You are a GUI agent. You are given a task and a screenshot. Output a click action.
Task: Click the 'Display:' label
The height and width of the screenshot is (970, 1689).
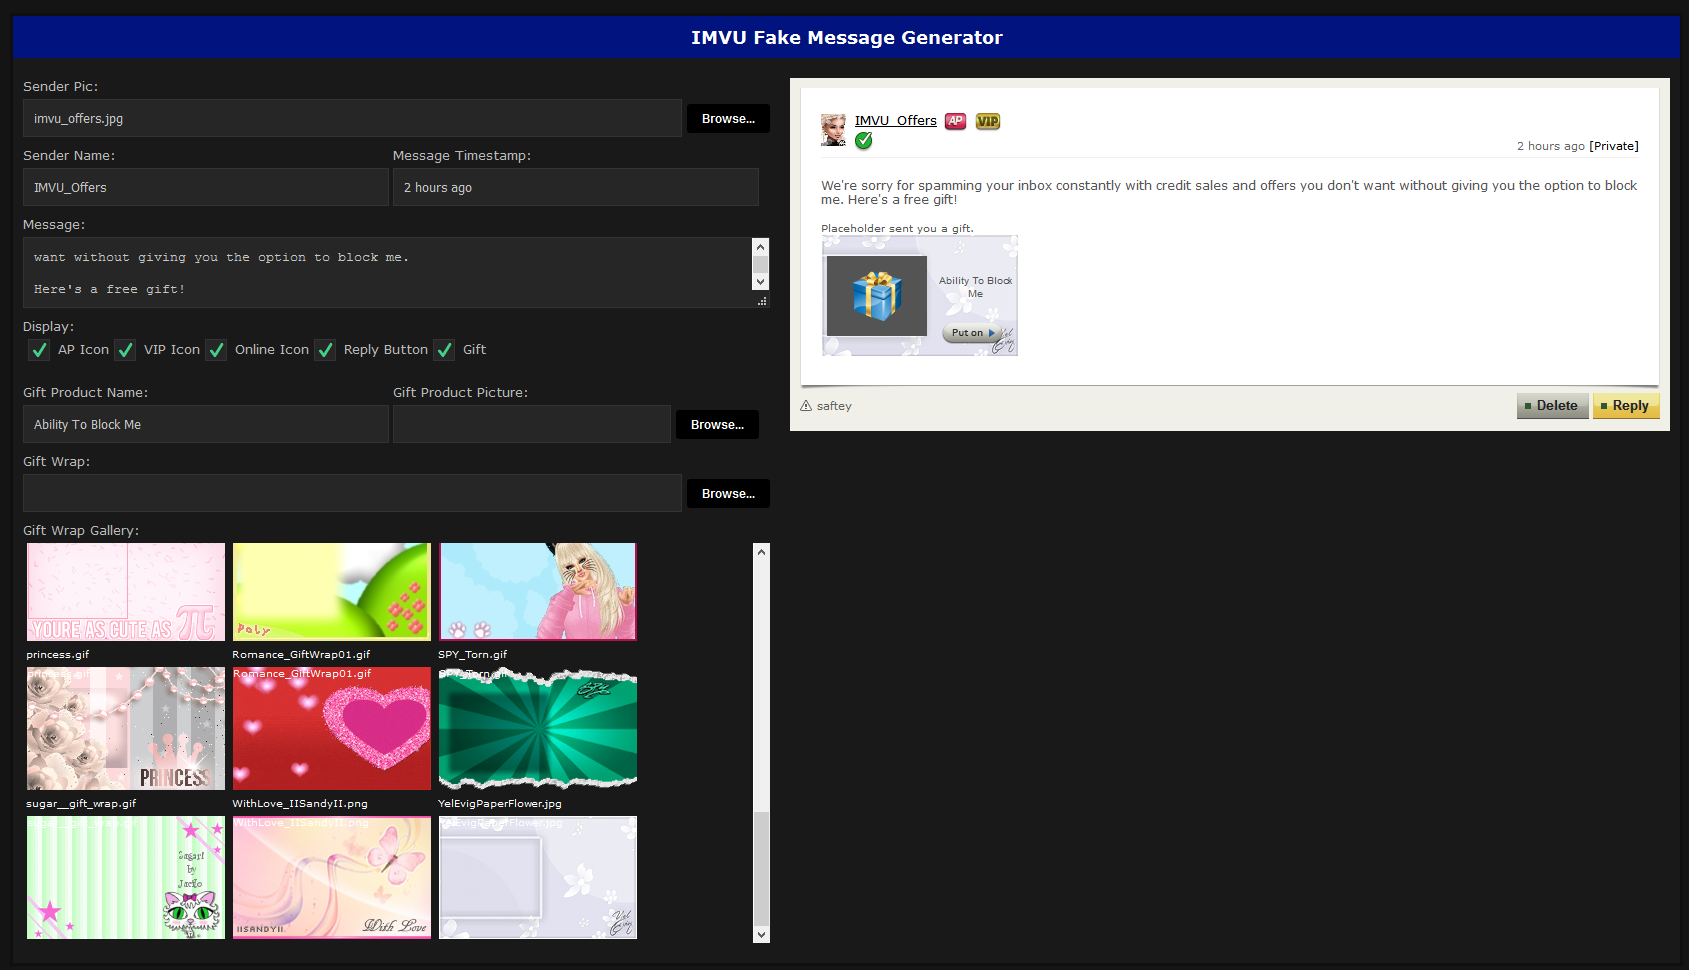click(48, 327)
